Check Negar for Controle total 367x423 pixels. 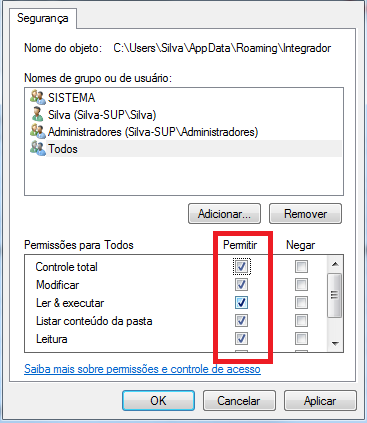pyautogui.click(x=301, y=266)
